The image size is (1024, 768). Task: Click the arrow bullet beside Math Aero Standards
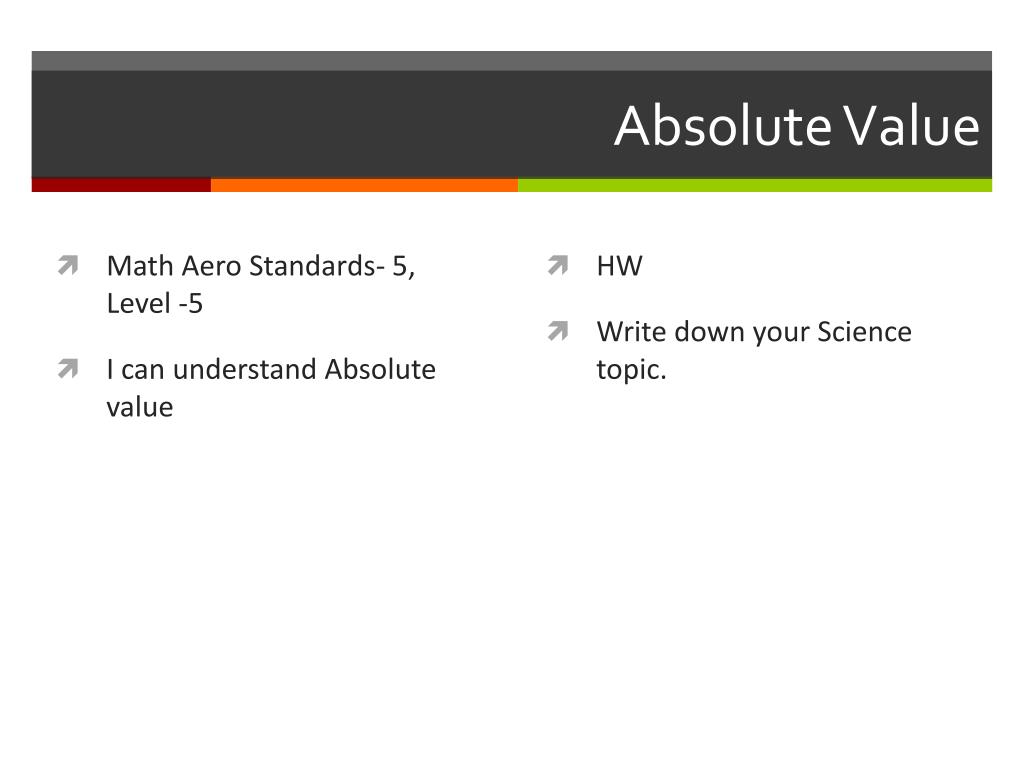click(68, 265)
